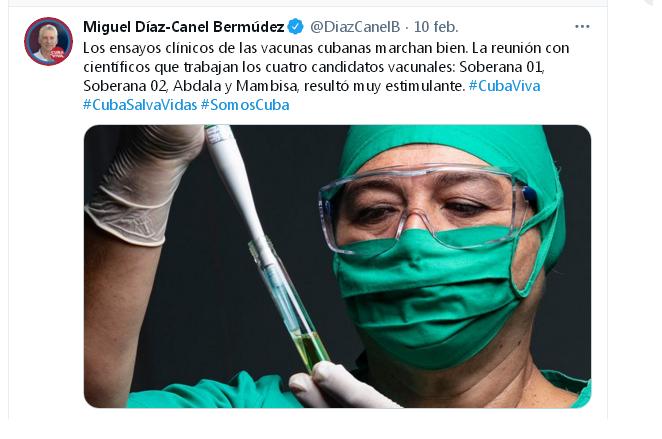Follow the #CubaSalvaVidas hashtag link
662x439 pixels.
pyautogui.click(x=140, y=105)
